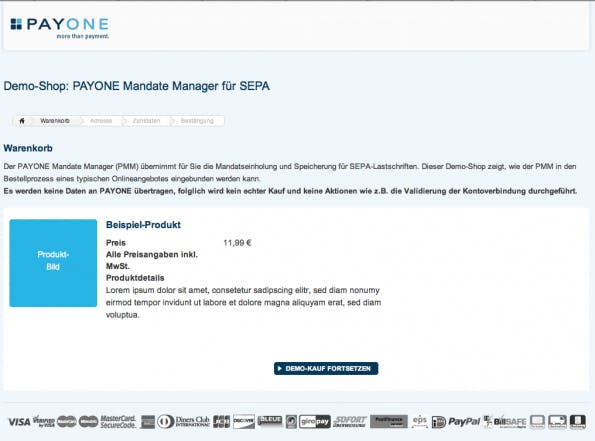This screenshot has height=441, width=595.
Task: Click the MasterCard SecureCode logo
Action: pos(118,422)
